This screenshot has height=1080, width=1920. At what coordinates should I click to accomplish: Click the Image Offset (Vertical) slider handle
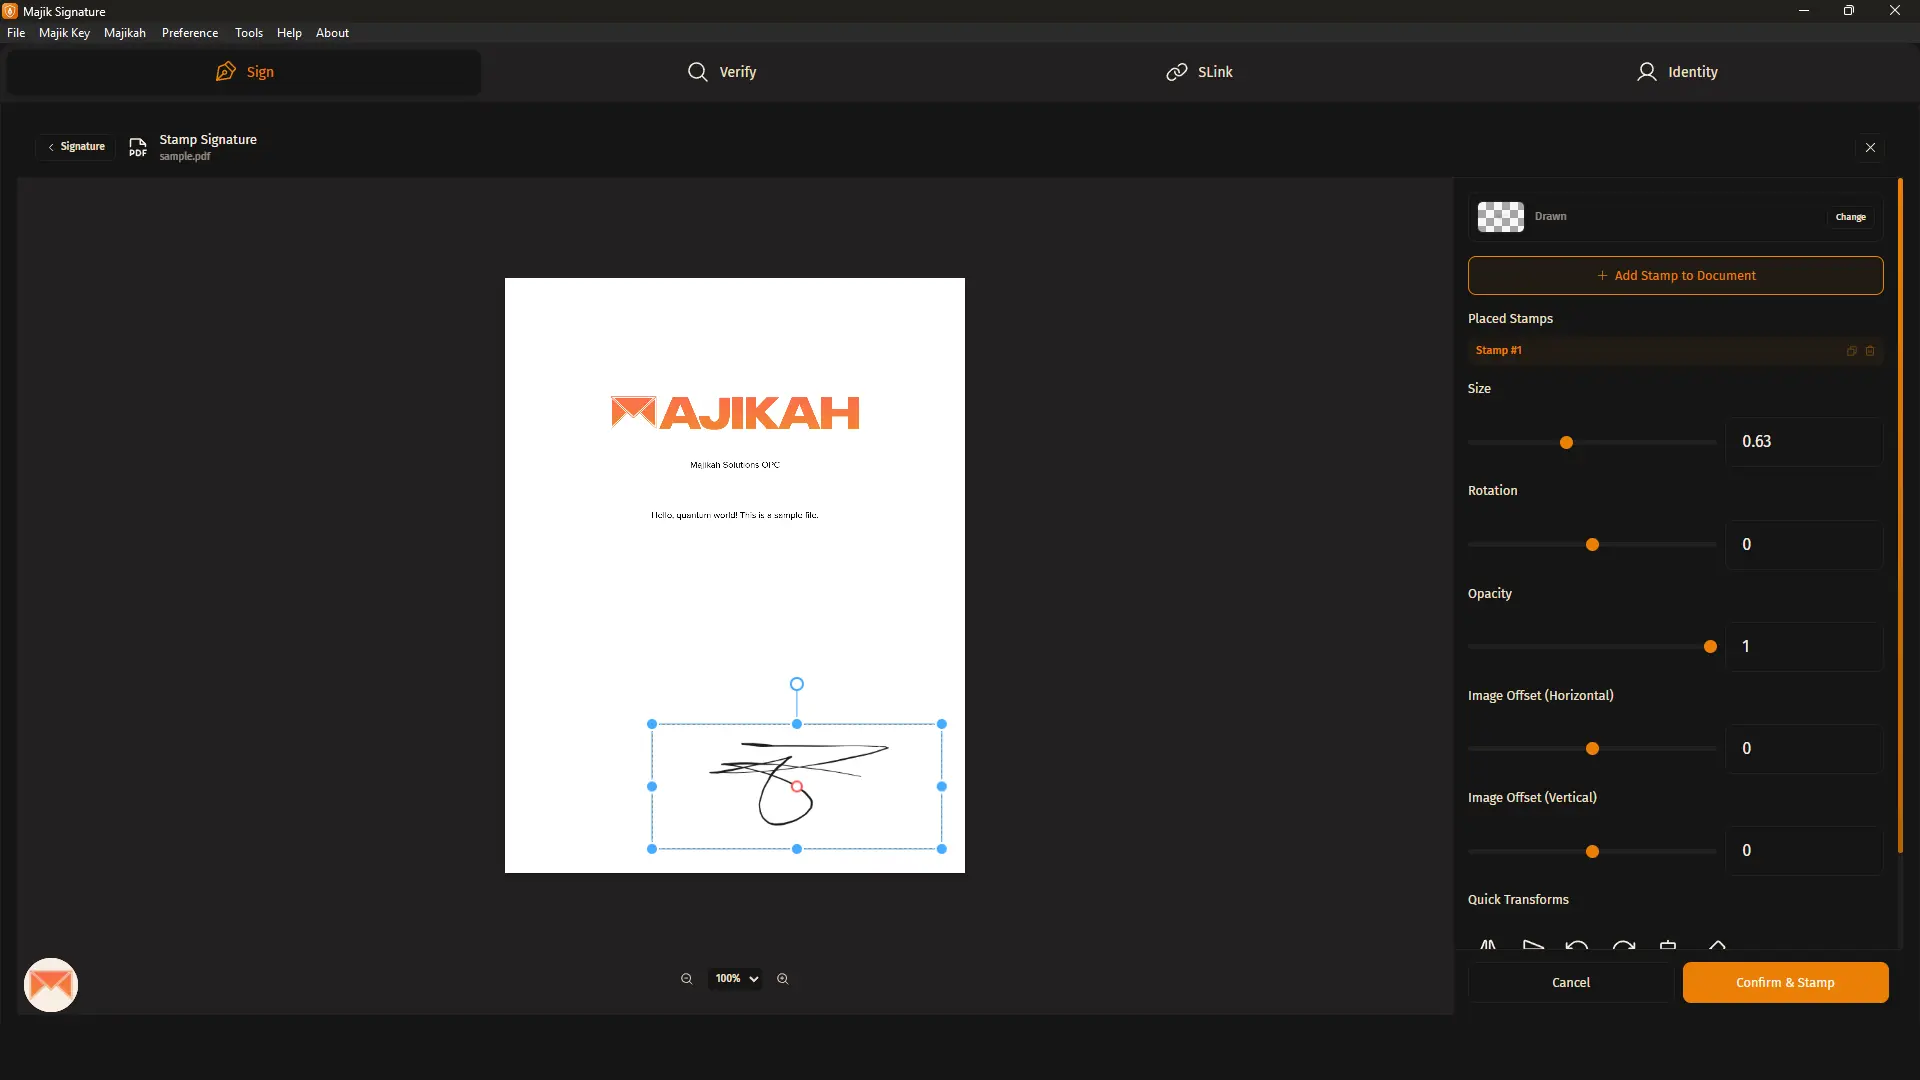point(1593,852)
